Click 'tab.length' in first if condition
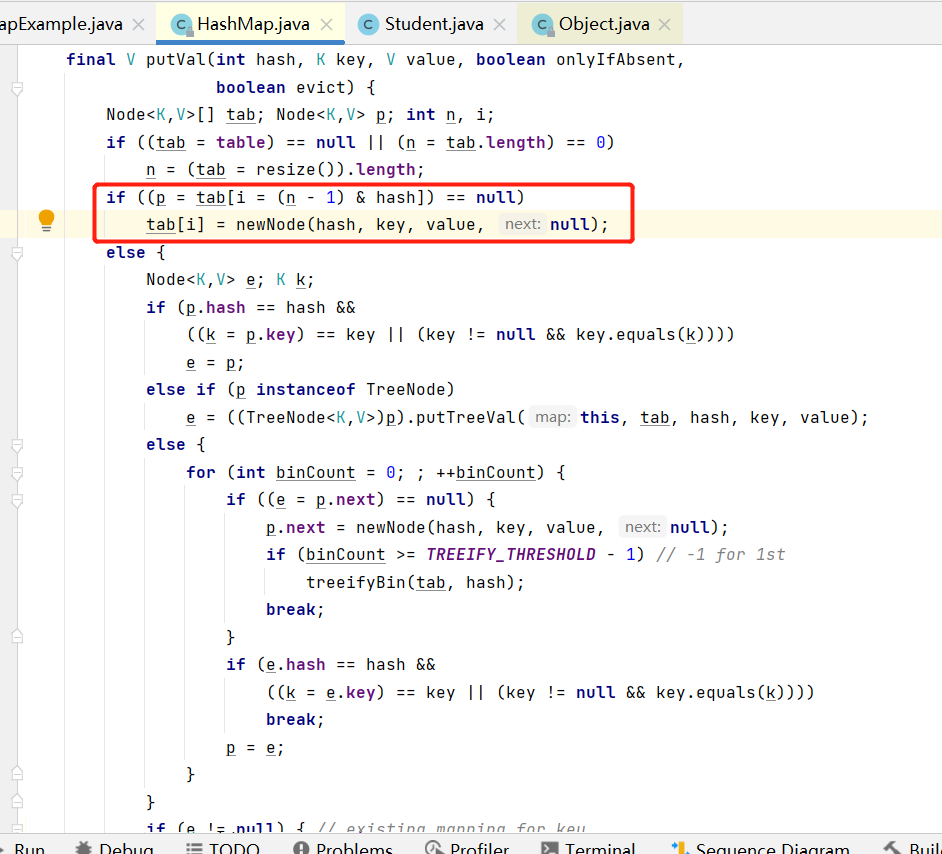The width and height of the screenshot is (942, 854). pyautogui.click(x=496, y=142)
